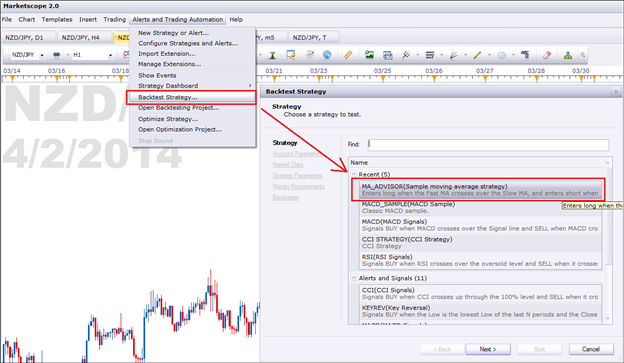624x363 pixels.
Task: Click the save chart image icon
Action: 369,55
